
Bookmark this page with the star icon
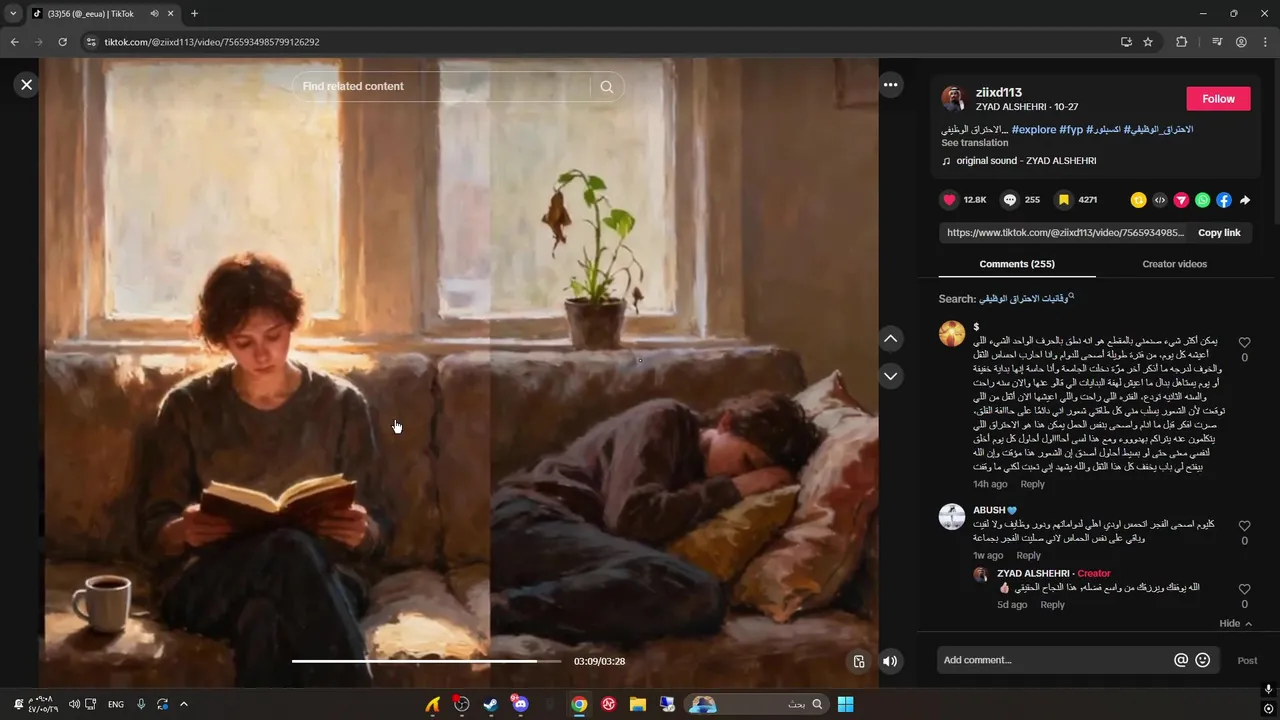(x=1148, y=42)
